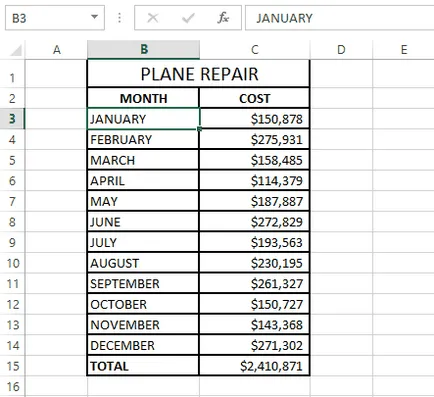Click the Cancel X icon in formula bar
Screen dimensions: 434x397
[x=153, y=18]
